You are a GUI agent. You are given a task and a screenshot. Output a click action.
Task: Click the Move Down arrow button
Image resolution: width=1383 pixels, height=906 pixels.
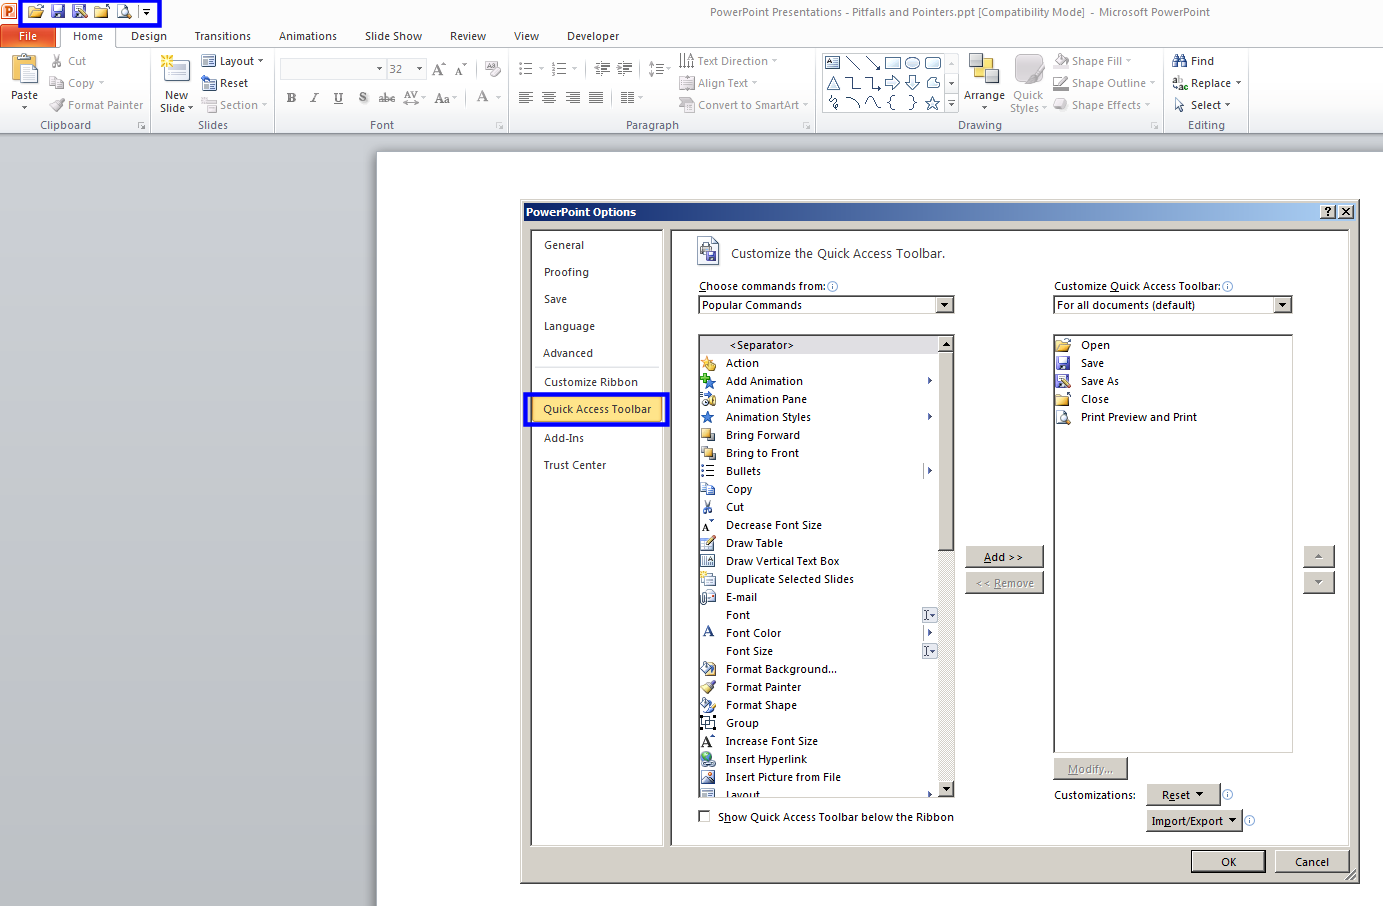[x=1319, y=582]
